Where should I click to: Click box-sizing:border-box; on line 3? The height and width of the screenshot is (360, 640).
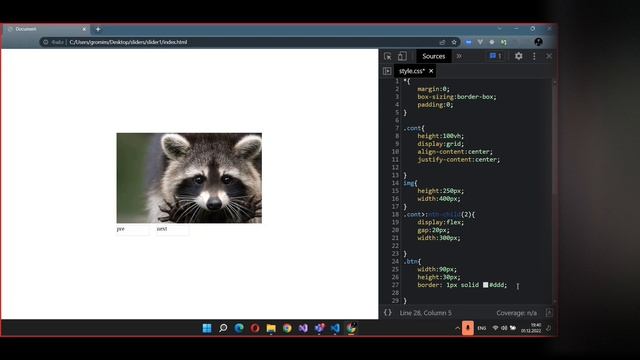[x=457, y=97]
